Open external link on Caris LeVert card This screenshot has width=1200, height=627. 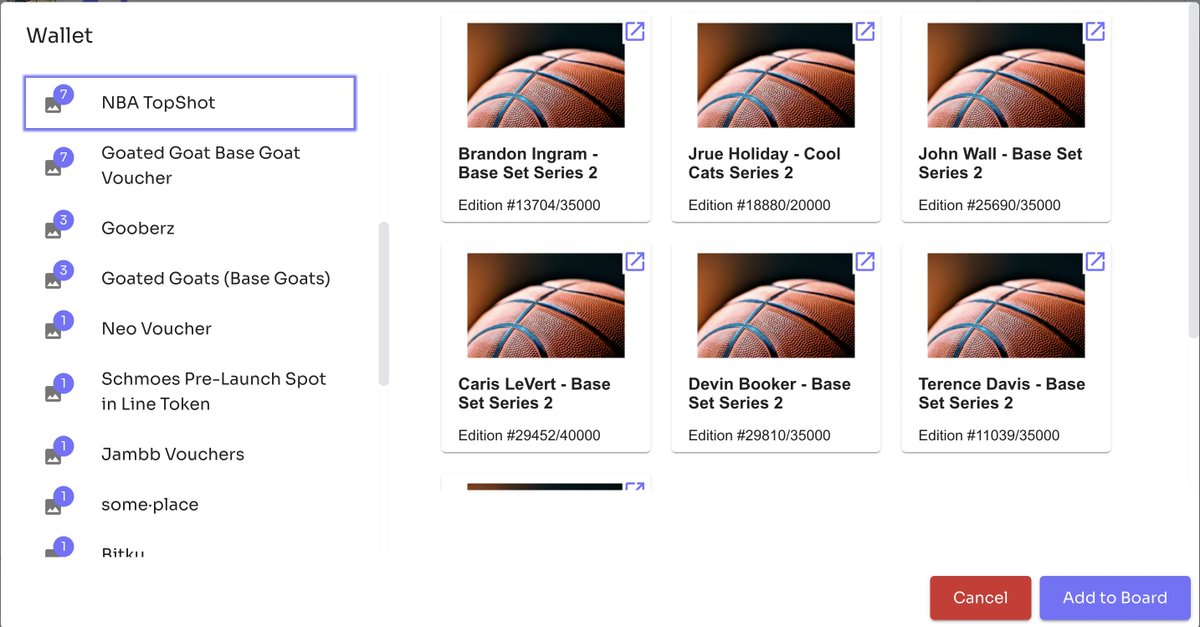(x=635, y=261)
